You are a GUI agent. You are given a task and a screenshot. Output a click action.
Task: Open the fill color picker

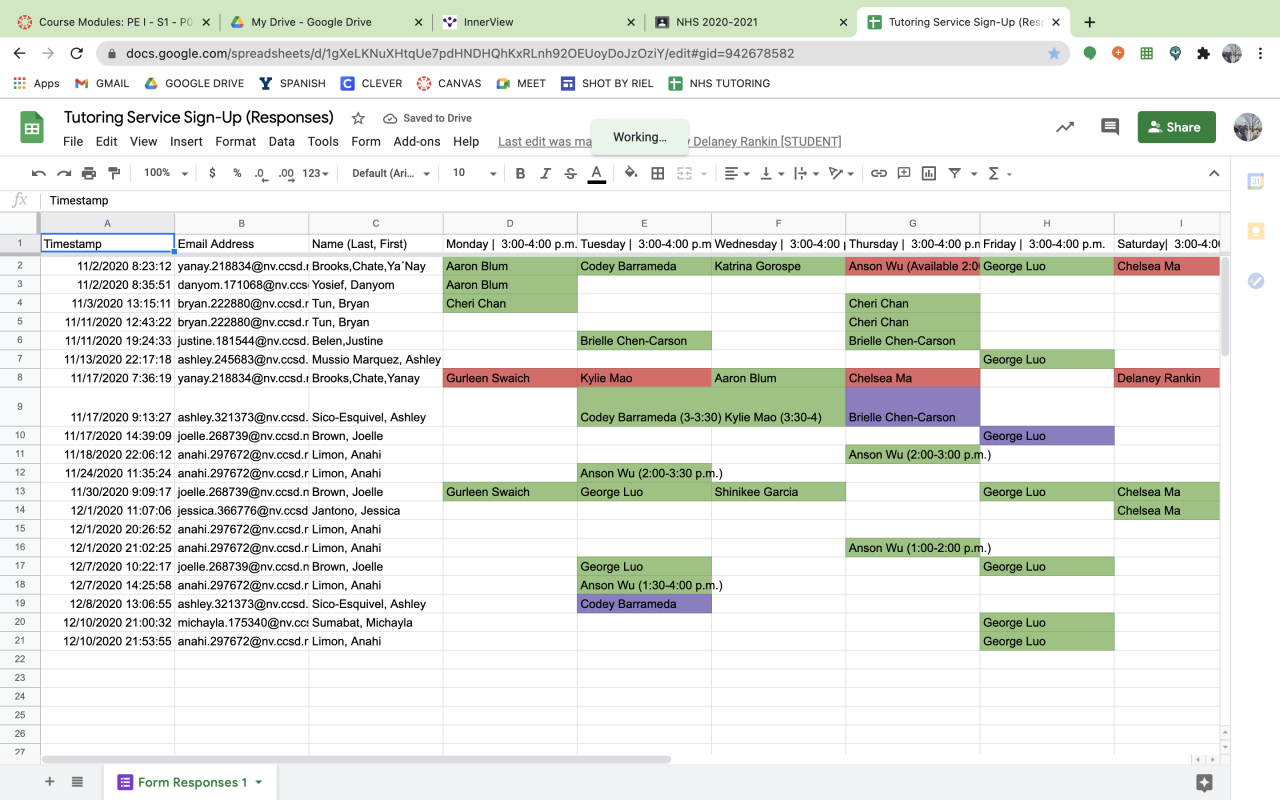pos(631,173)
